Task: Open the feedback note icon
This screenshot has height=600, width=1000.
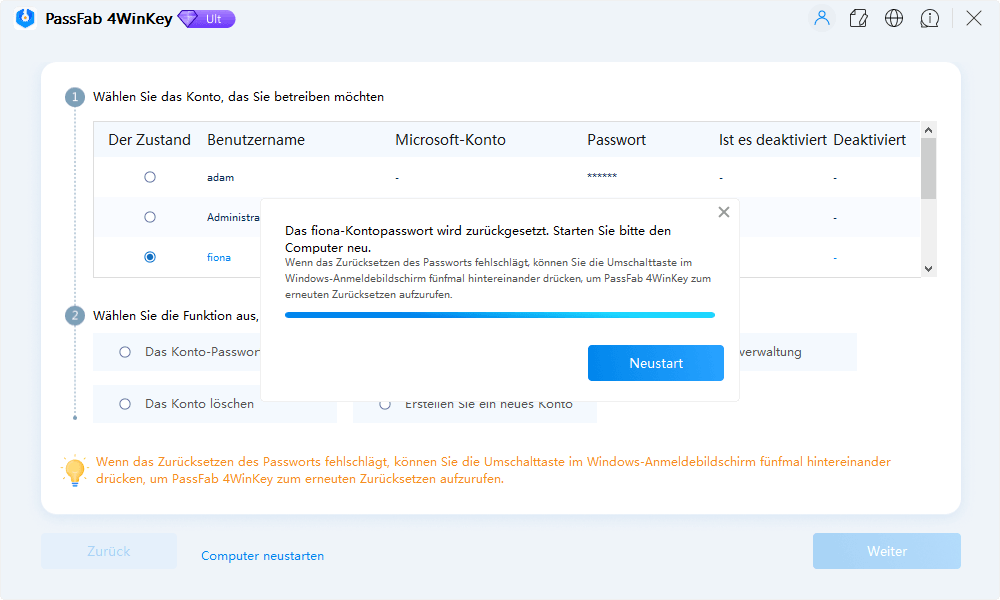Action: coord(858,18)
